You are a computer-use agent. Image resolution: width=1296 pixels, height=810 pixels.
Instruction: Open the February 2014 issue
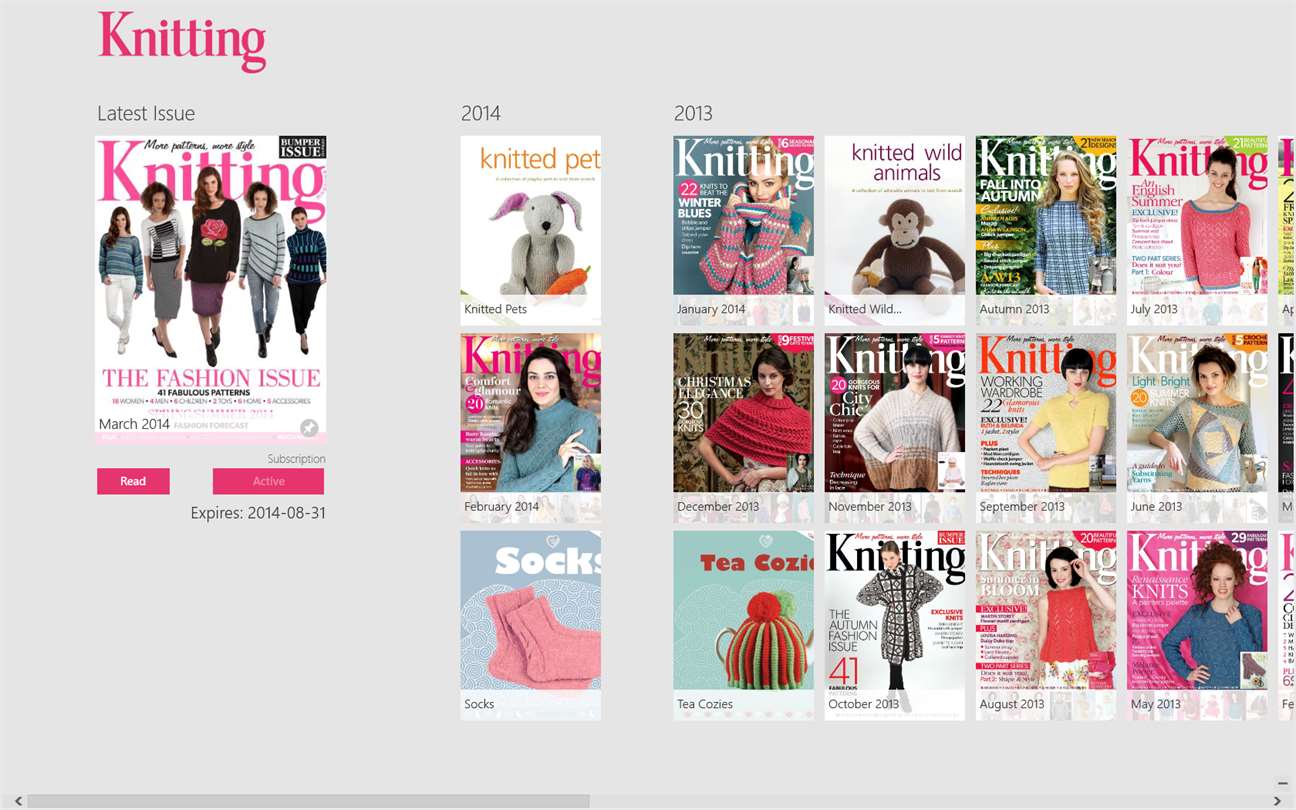[531, 427]
